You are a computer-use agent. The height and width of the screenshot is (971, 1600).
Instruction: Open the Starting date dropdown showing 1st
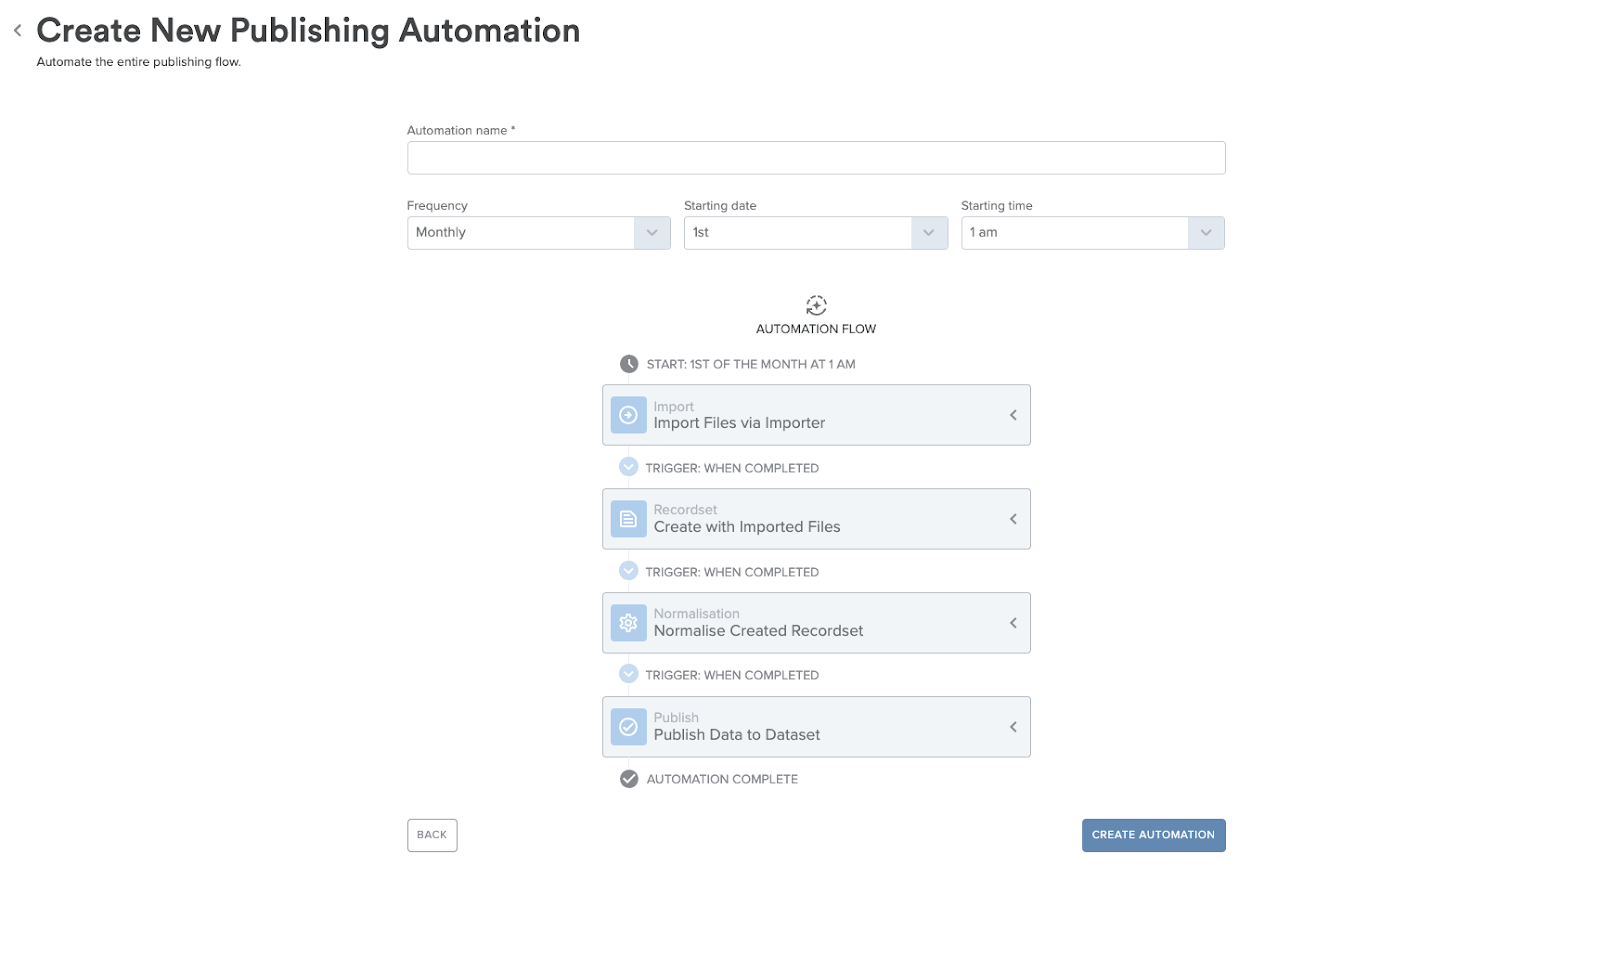[929, 232]
